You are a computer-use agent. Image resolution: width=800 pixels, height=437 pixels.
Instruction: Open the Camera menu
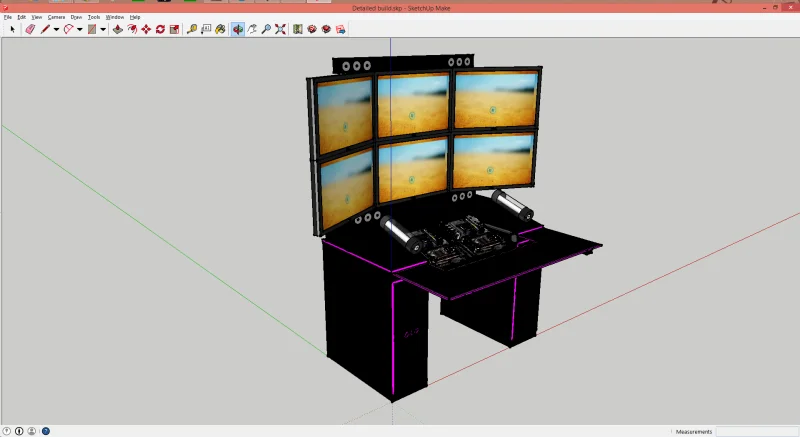coord(56,17)
